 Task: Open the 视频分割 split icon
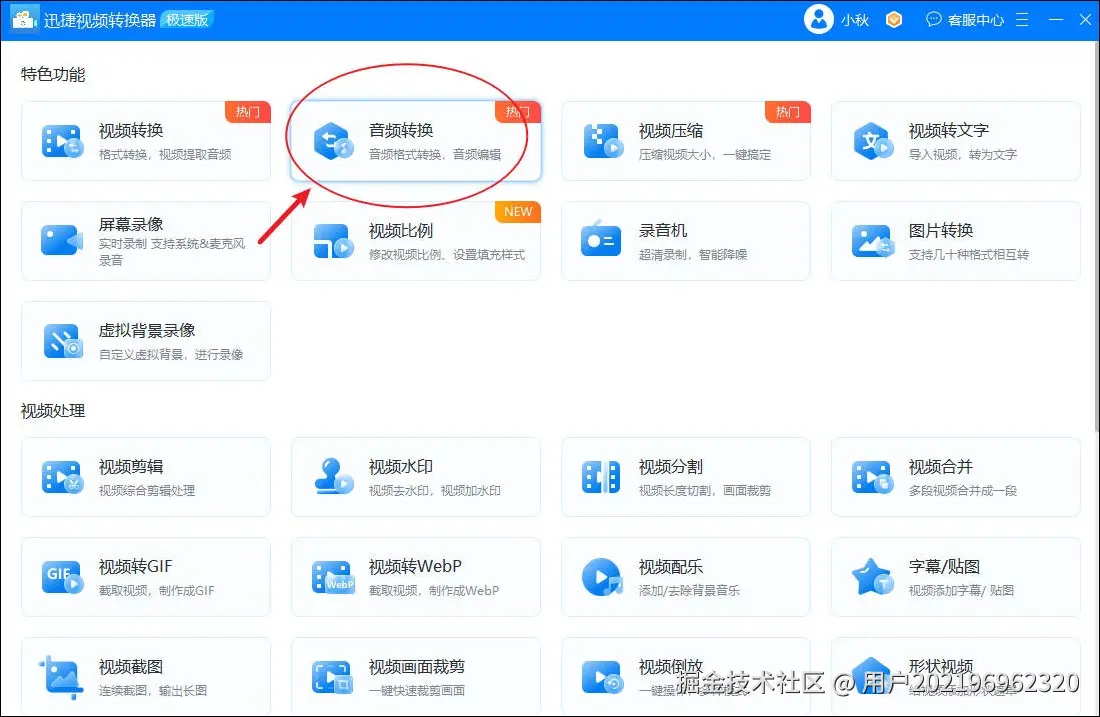(x=601, y=477)
